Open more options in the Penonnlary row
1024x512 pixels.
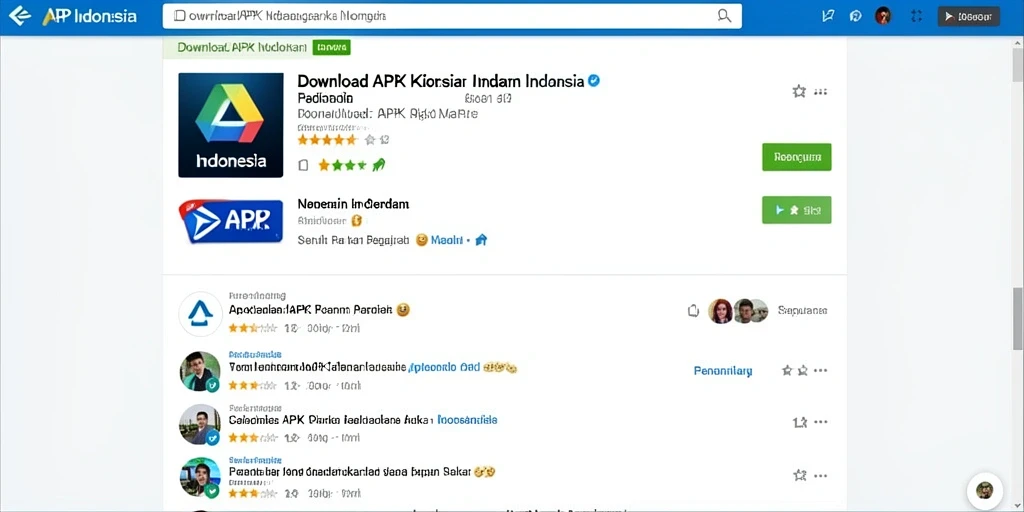[x=821, y=370]
